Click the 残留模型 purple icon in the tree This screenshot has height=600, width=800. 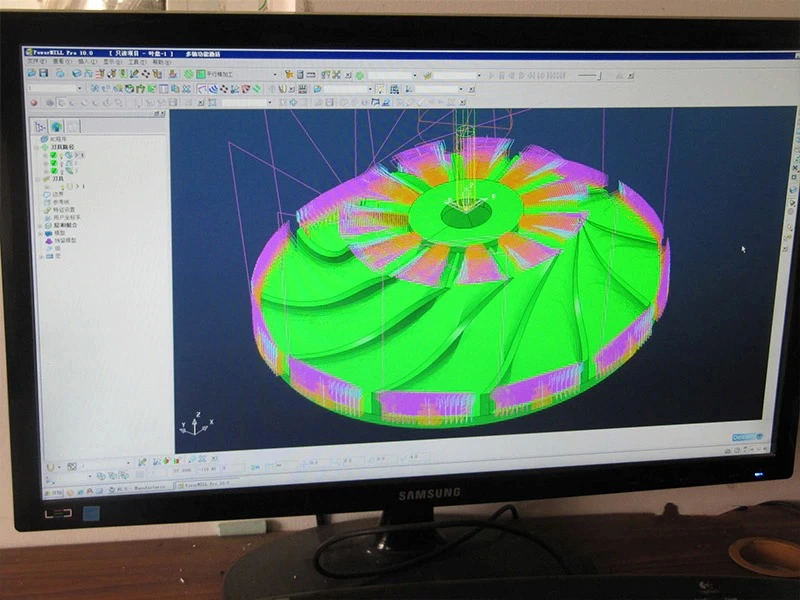coord(48,241)
